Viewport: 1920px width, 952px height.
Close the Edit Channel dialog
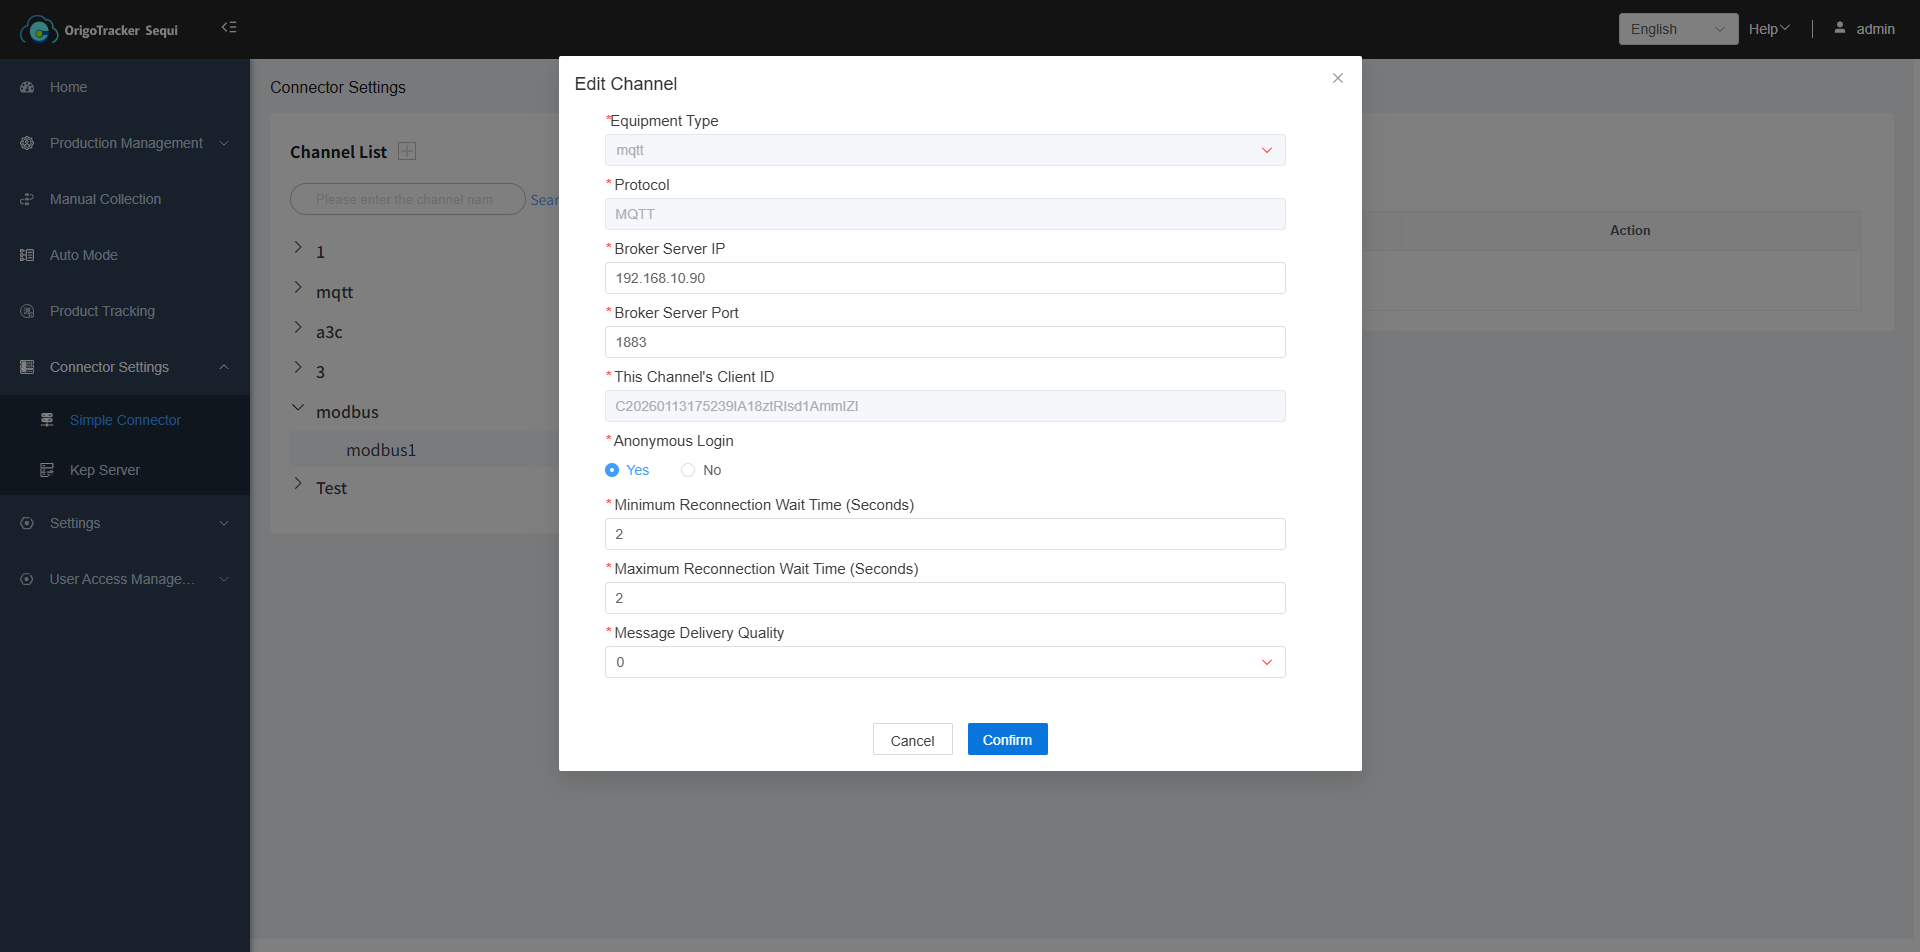[1337, 78]
